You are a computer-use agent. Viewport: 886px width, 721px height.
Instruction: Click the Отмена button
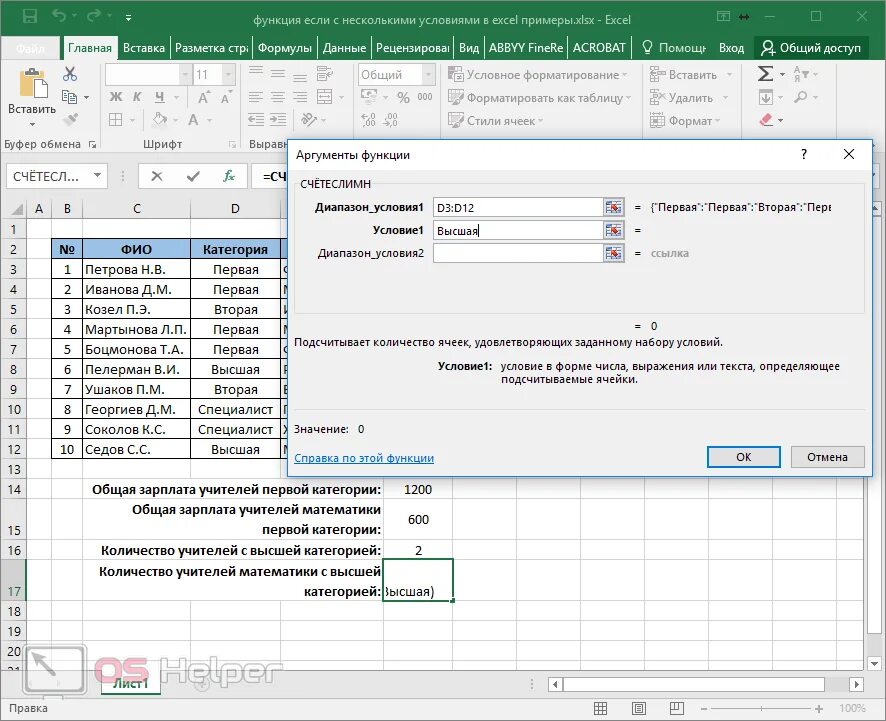coord(827,457)
